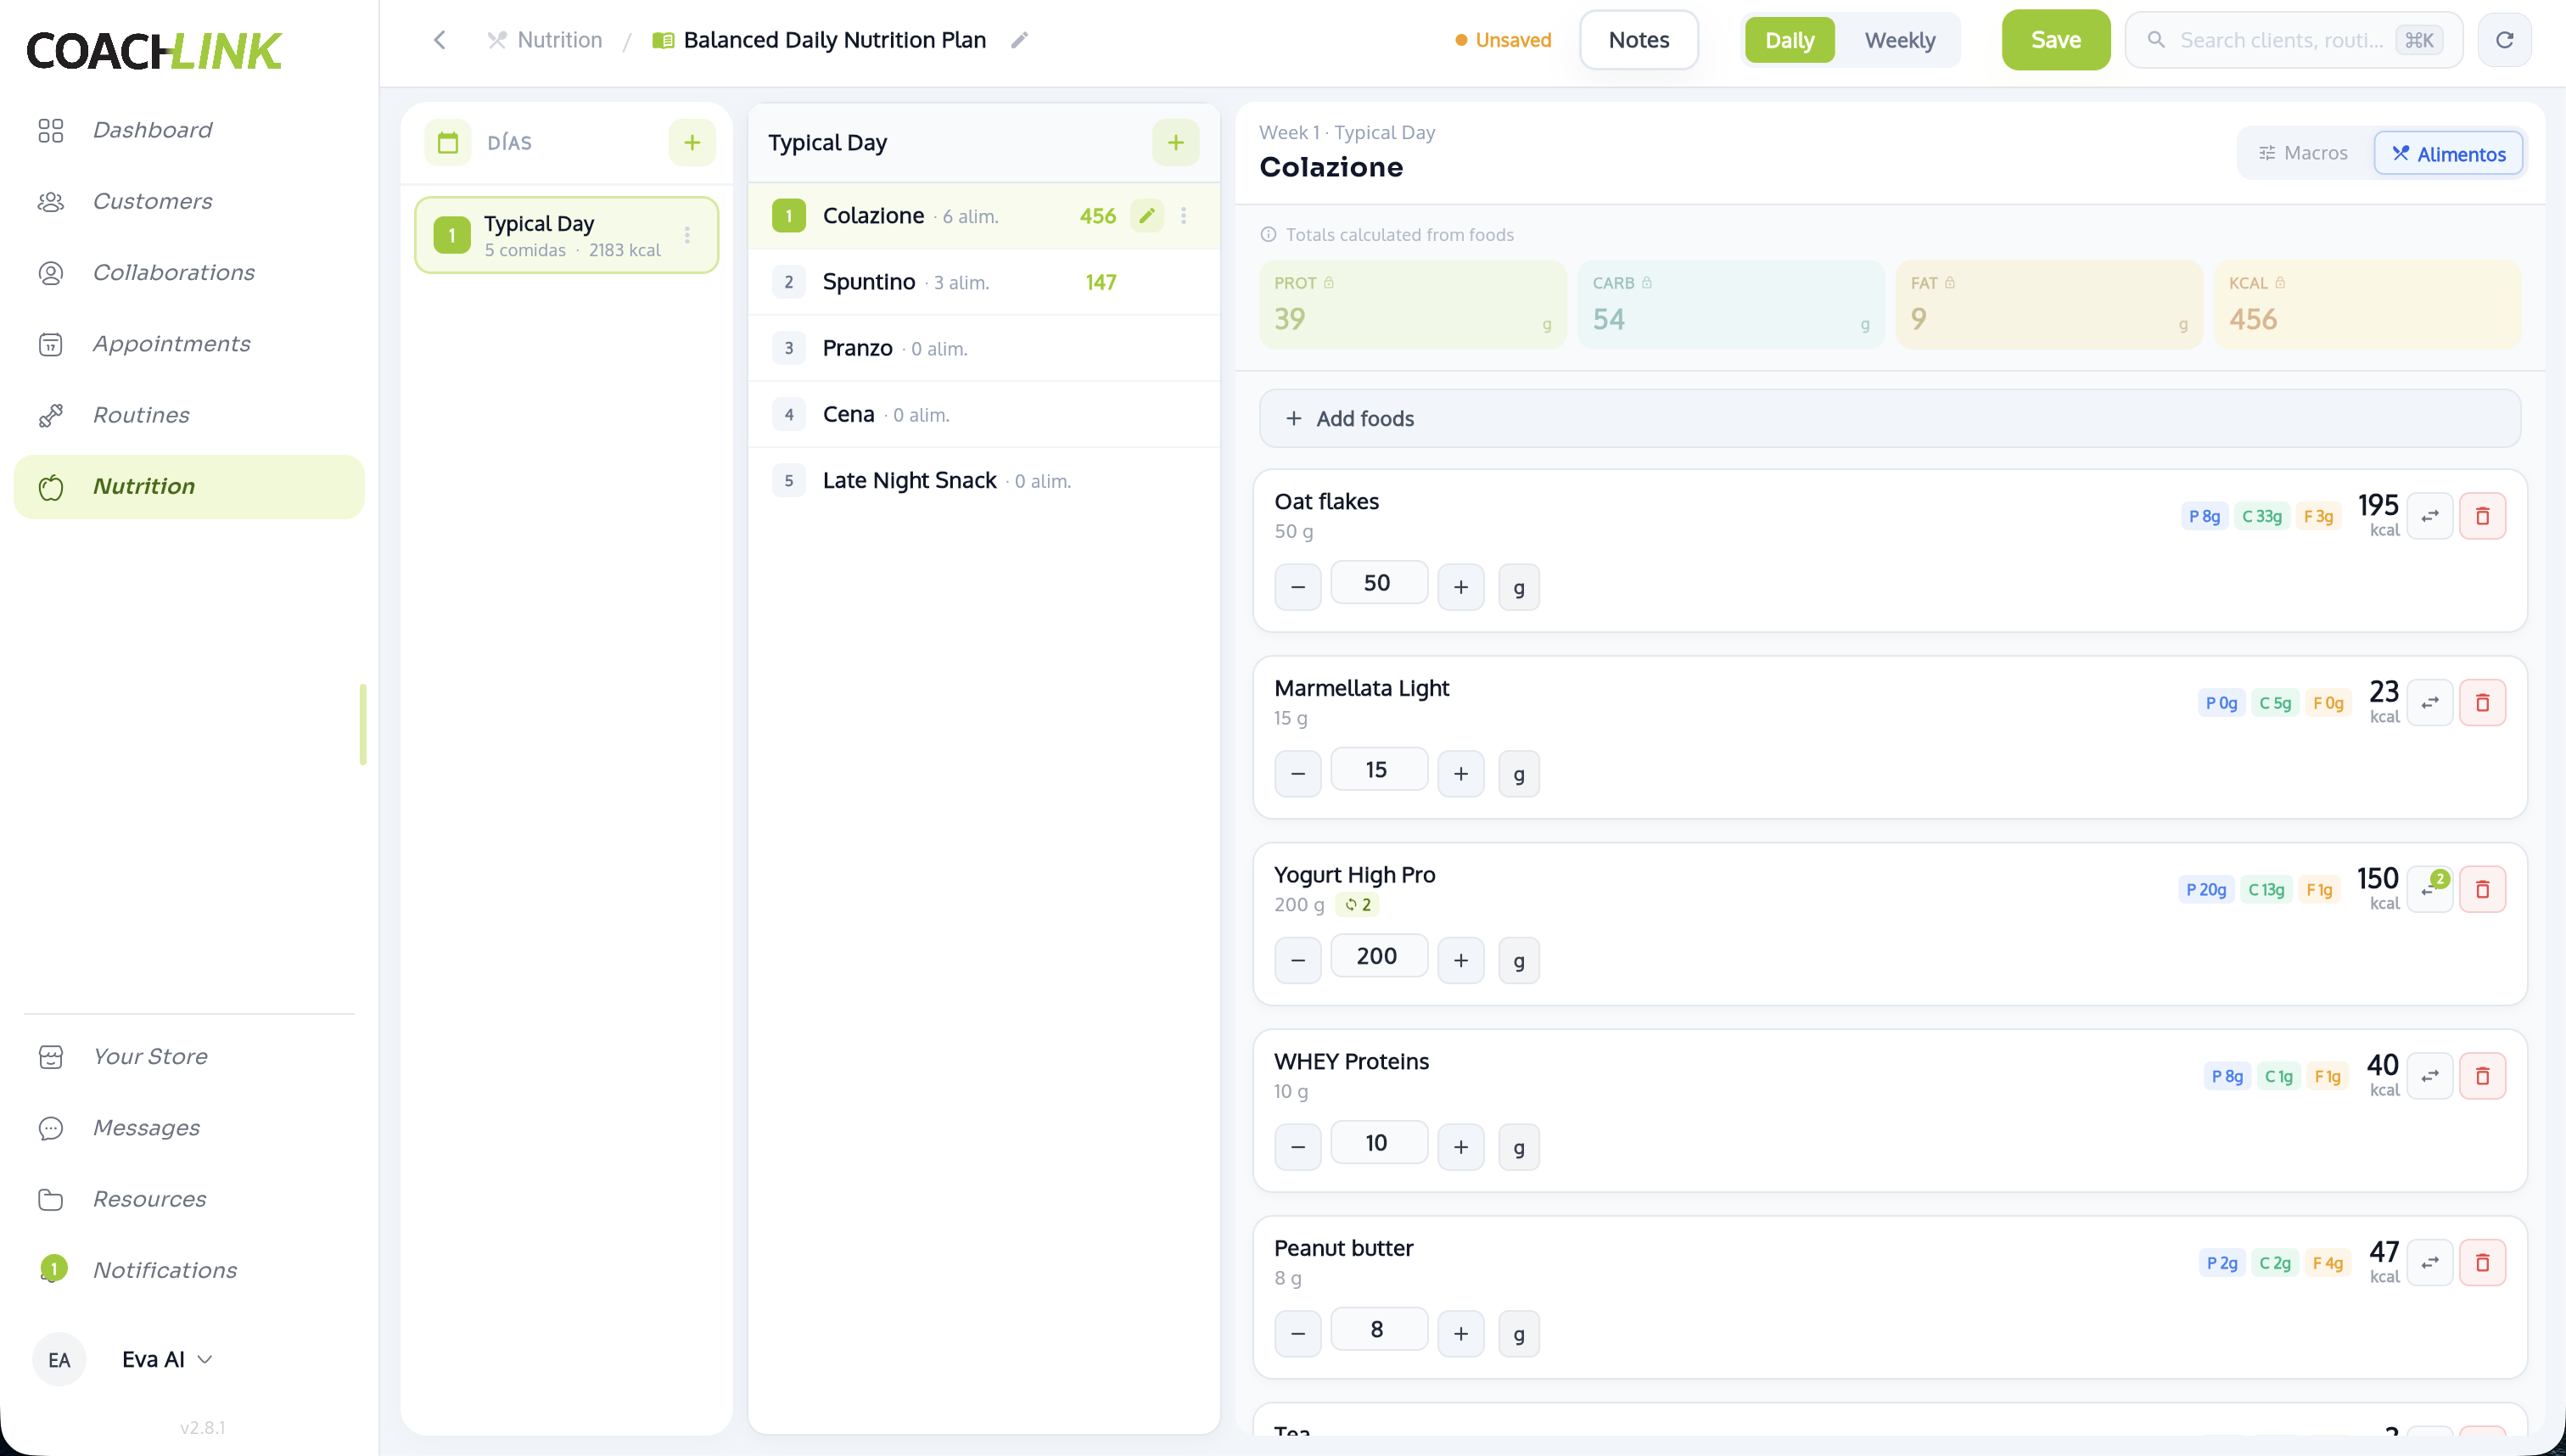Select the Cena meal
This screenshot has width=2566, height=1456.
984,414
